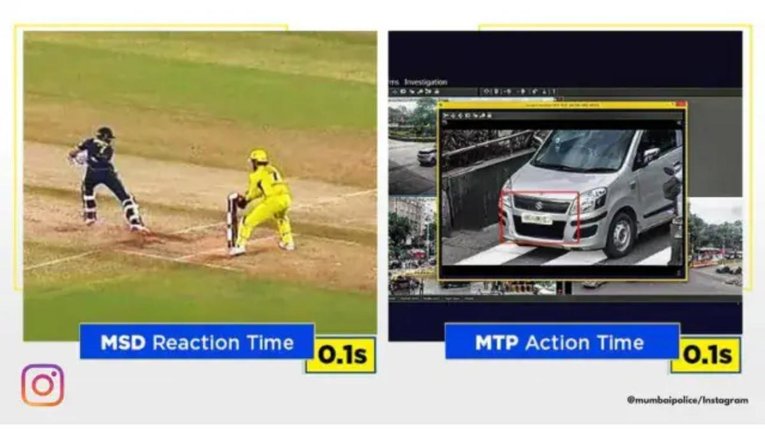This screenshot has width=765, height=430.
Task: Select the red license plate detection box
Action: (540, 217)
